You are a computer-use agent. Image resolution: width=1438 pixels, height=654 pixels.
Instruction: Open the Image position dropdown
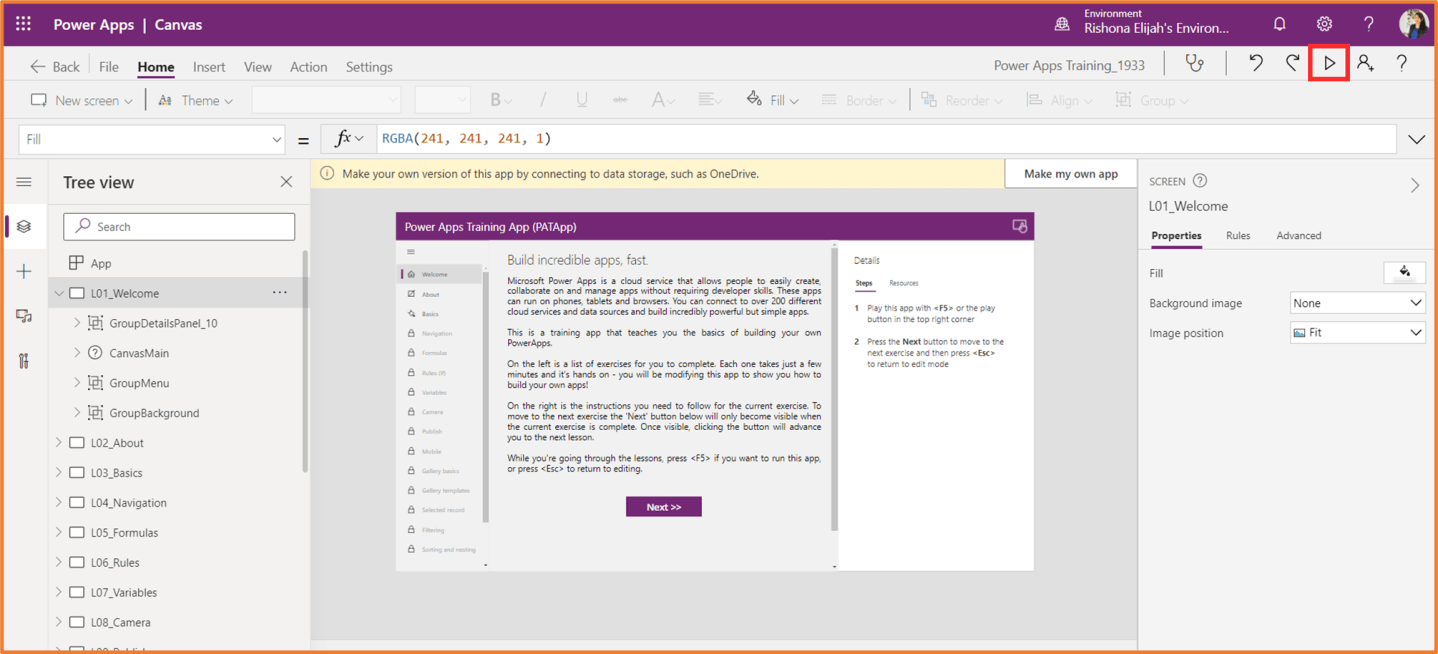pos(1357,333)
